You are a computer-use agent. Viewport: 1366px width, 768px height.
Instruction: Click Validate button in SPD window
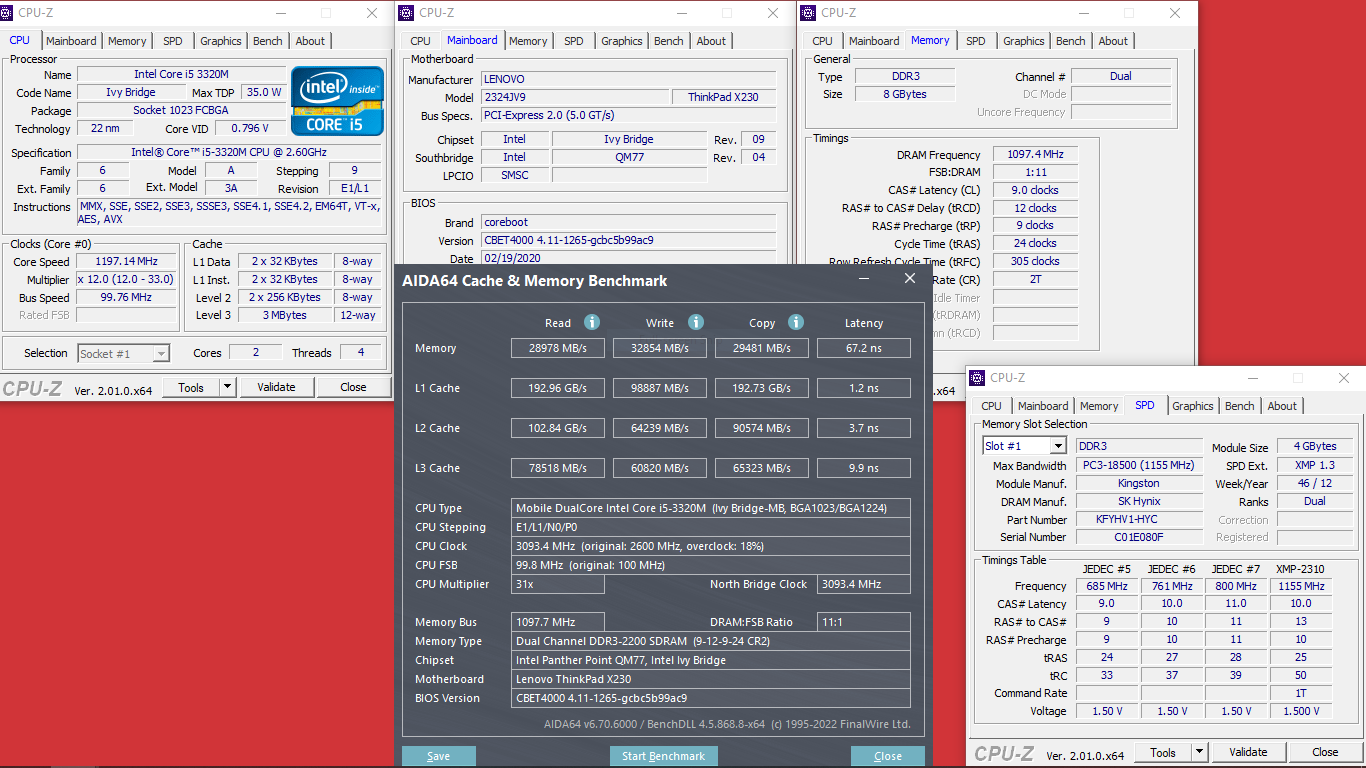coord(1248,752)
